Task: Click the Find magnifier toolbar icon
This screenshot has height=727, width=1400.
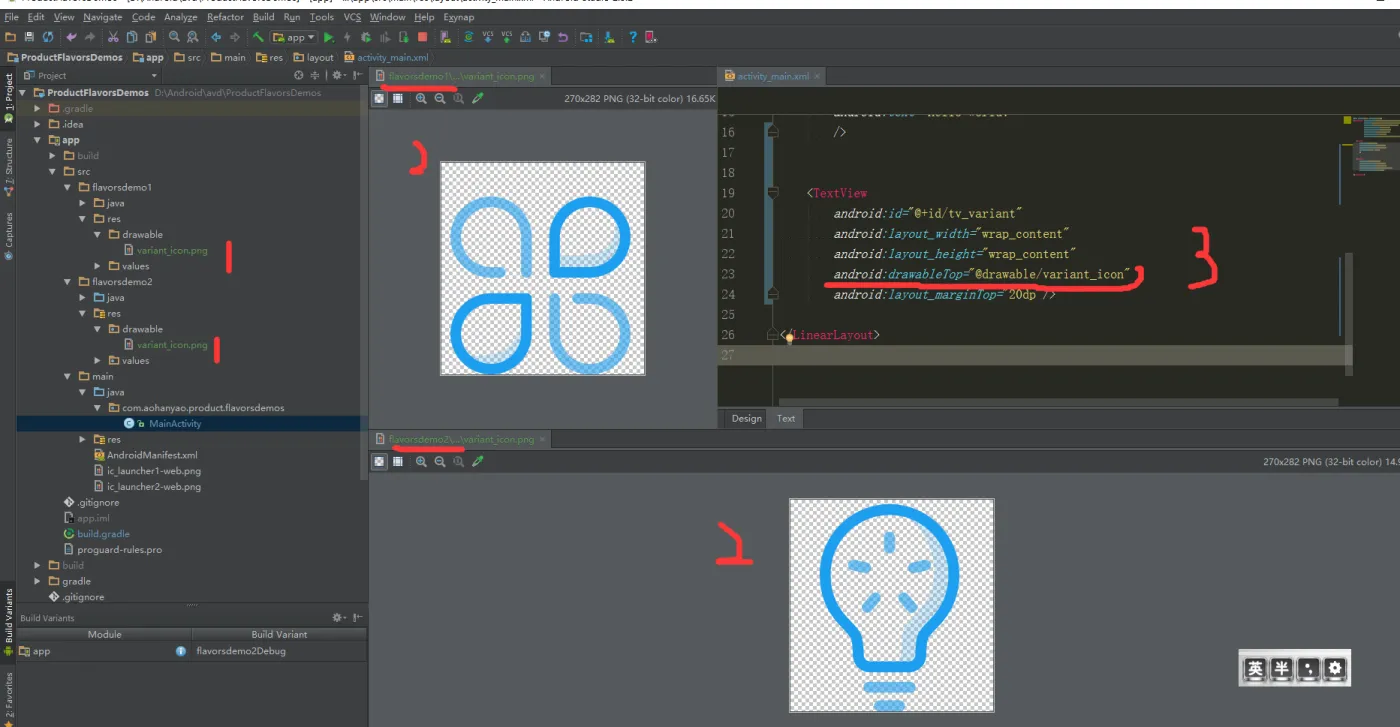Action: (174, 37)
